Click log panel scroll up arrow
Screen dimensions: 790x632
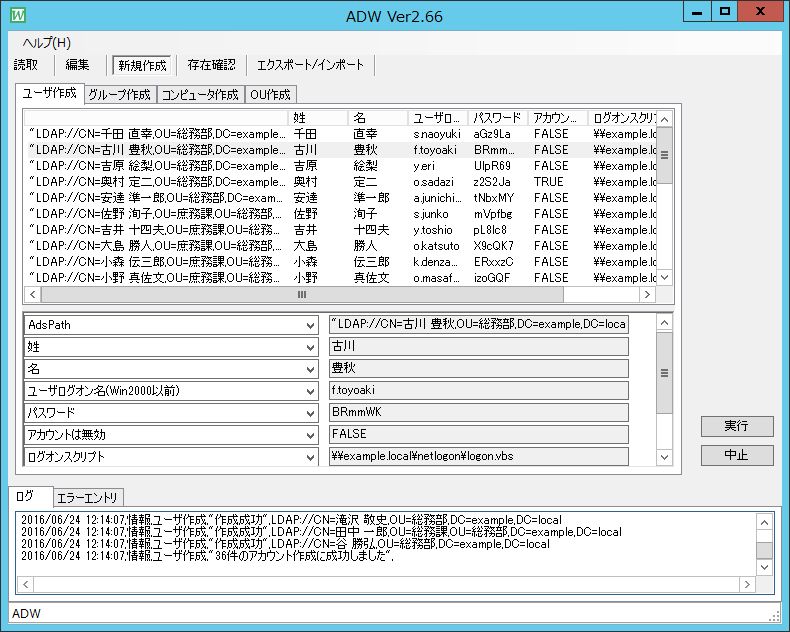(x=765, y=523)
